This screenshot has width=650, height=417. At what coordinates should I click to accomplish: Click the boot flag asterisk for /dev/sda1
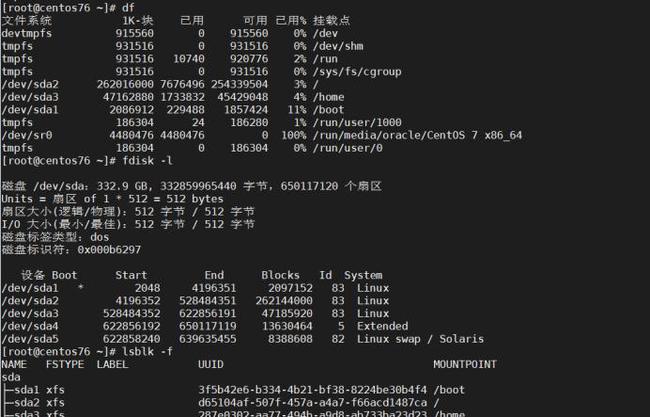[x=80, y=287]
